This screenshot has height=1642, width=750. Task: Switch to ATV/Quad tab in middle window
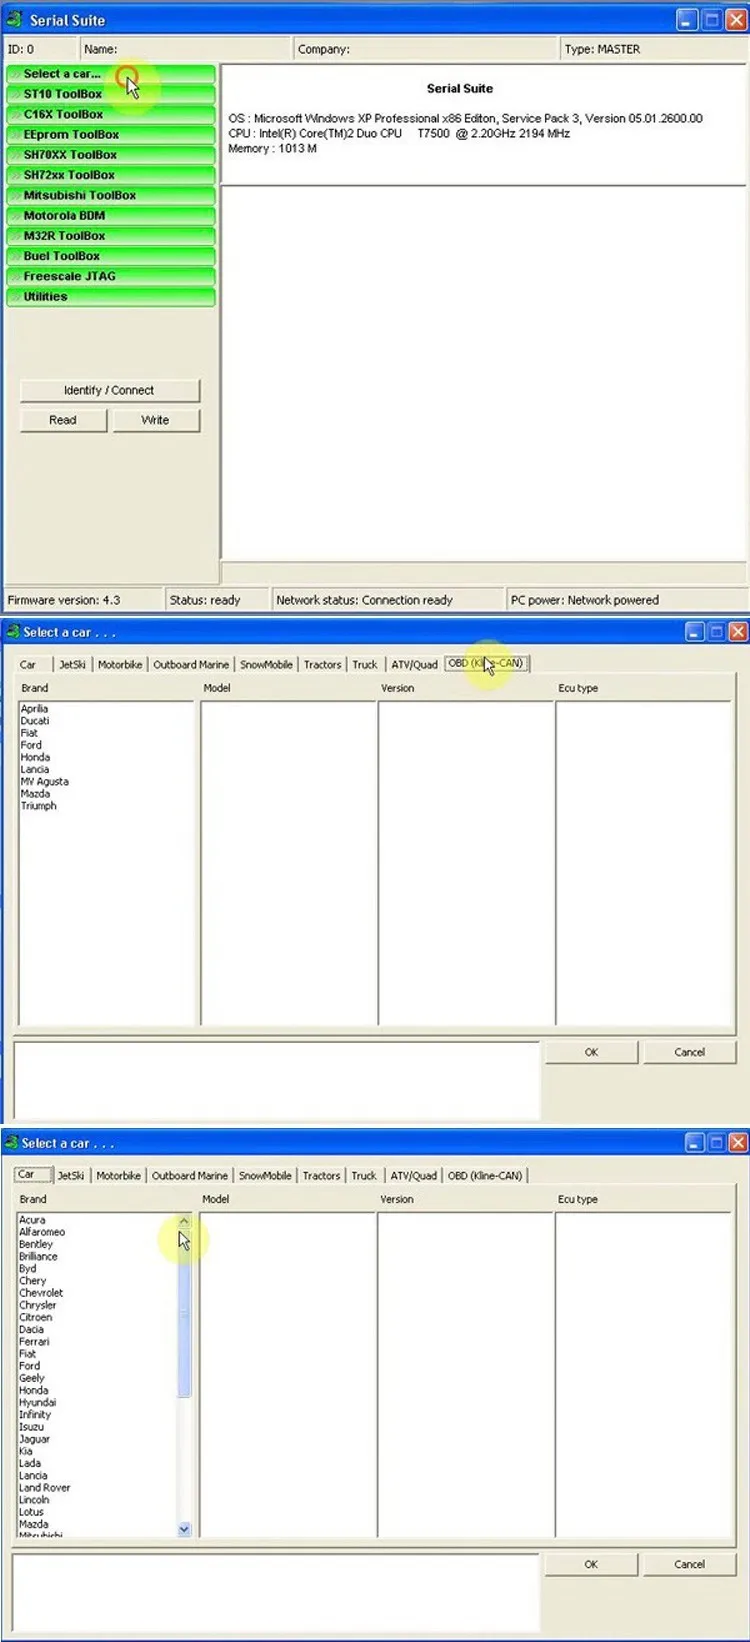coord(414,664)
